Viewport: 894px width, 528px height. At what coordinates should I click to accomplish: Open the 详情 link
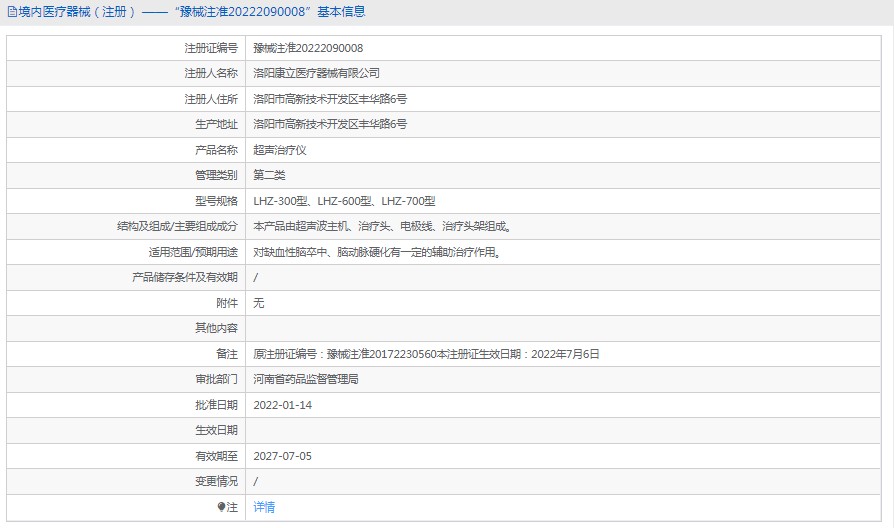(x=264, y=507)
